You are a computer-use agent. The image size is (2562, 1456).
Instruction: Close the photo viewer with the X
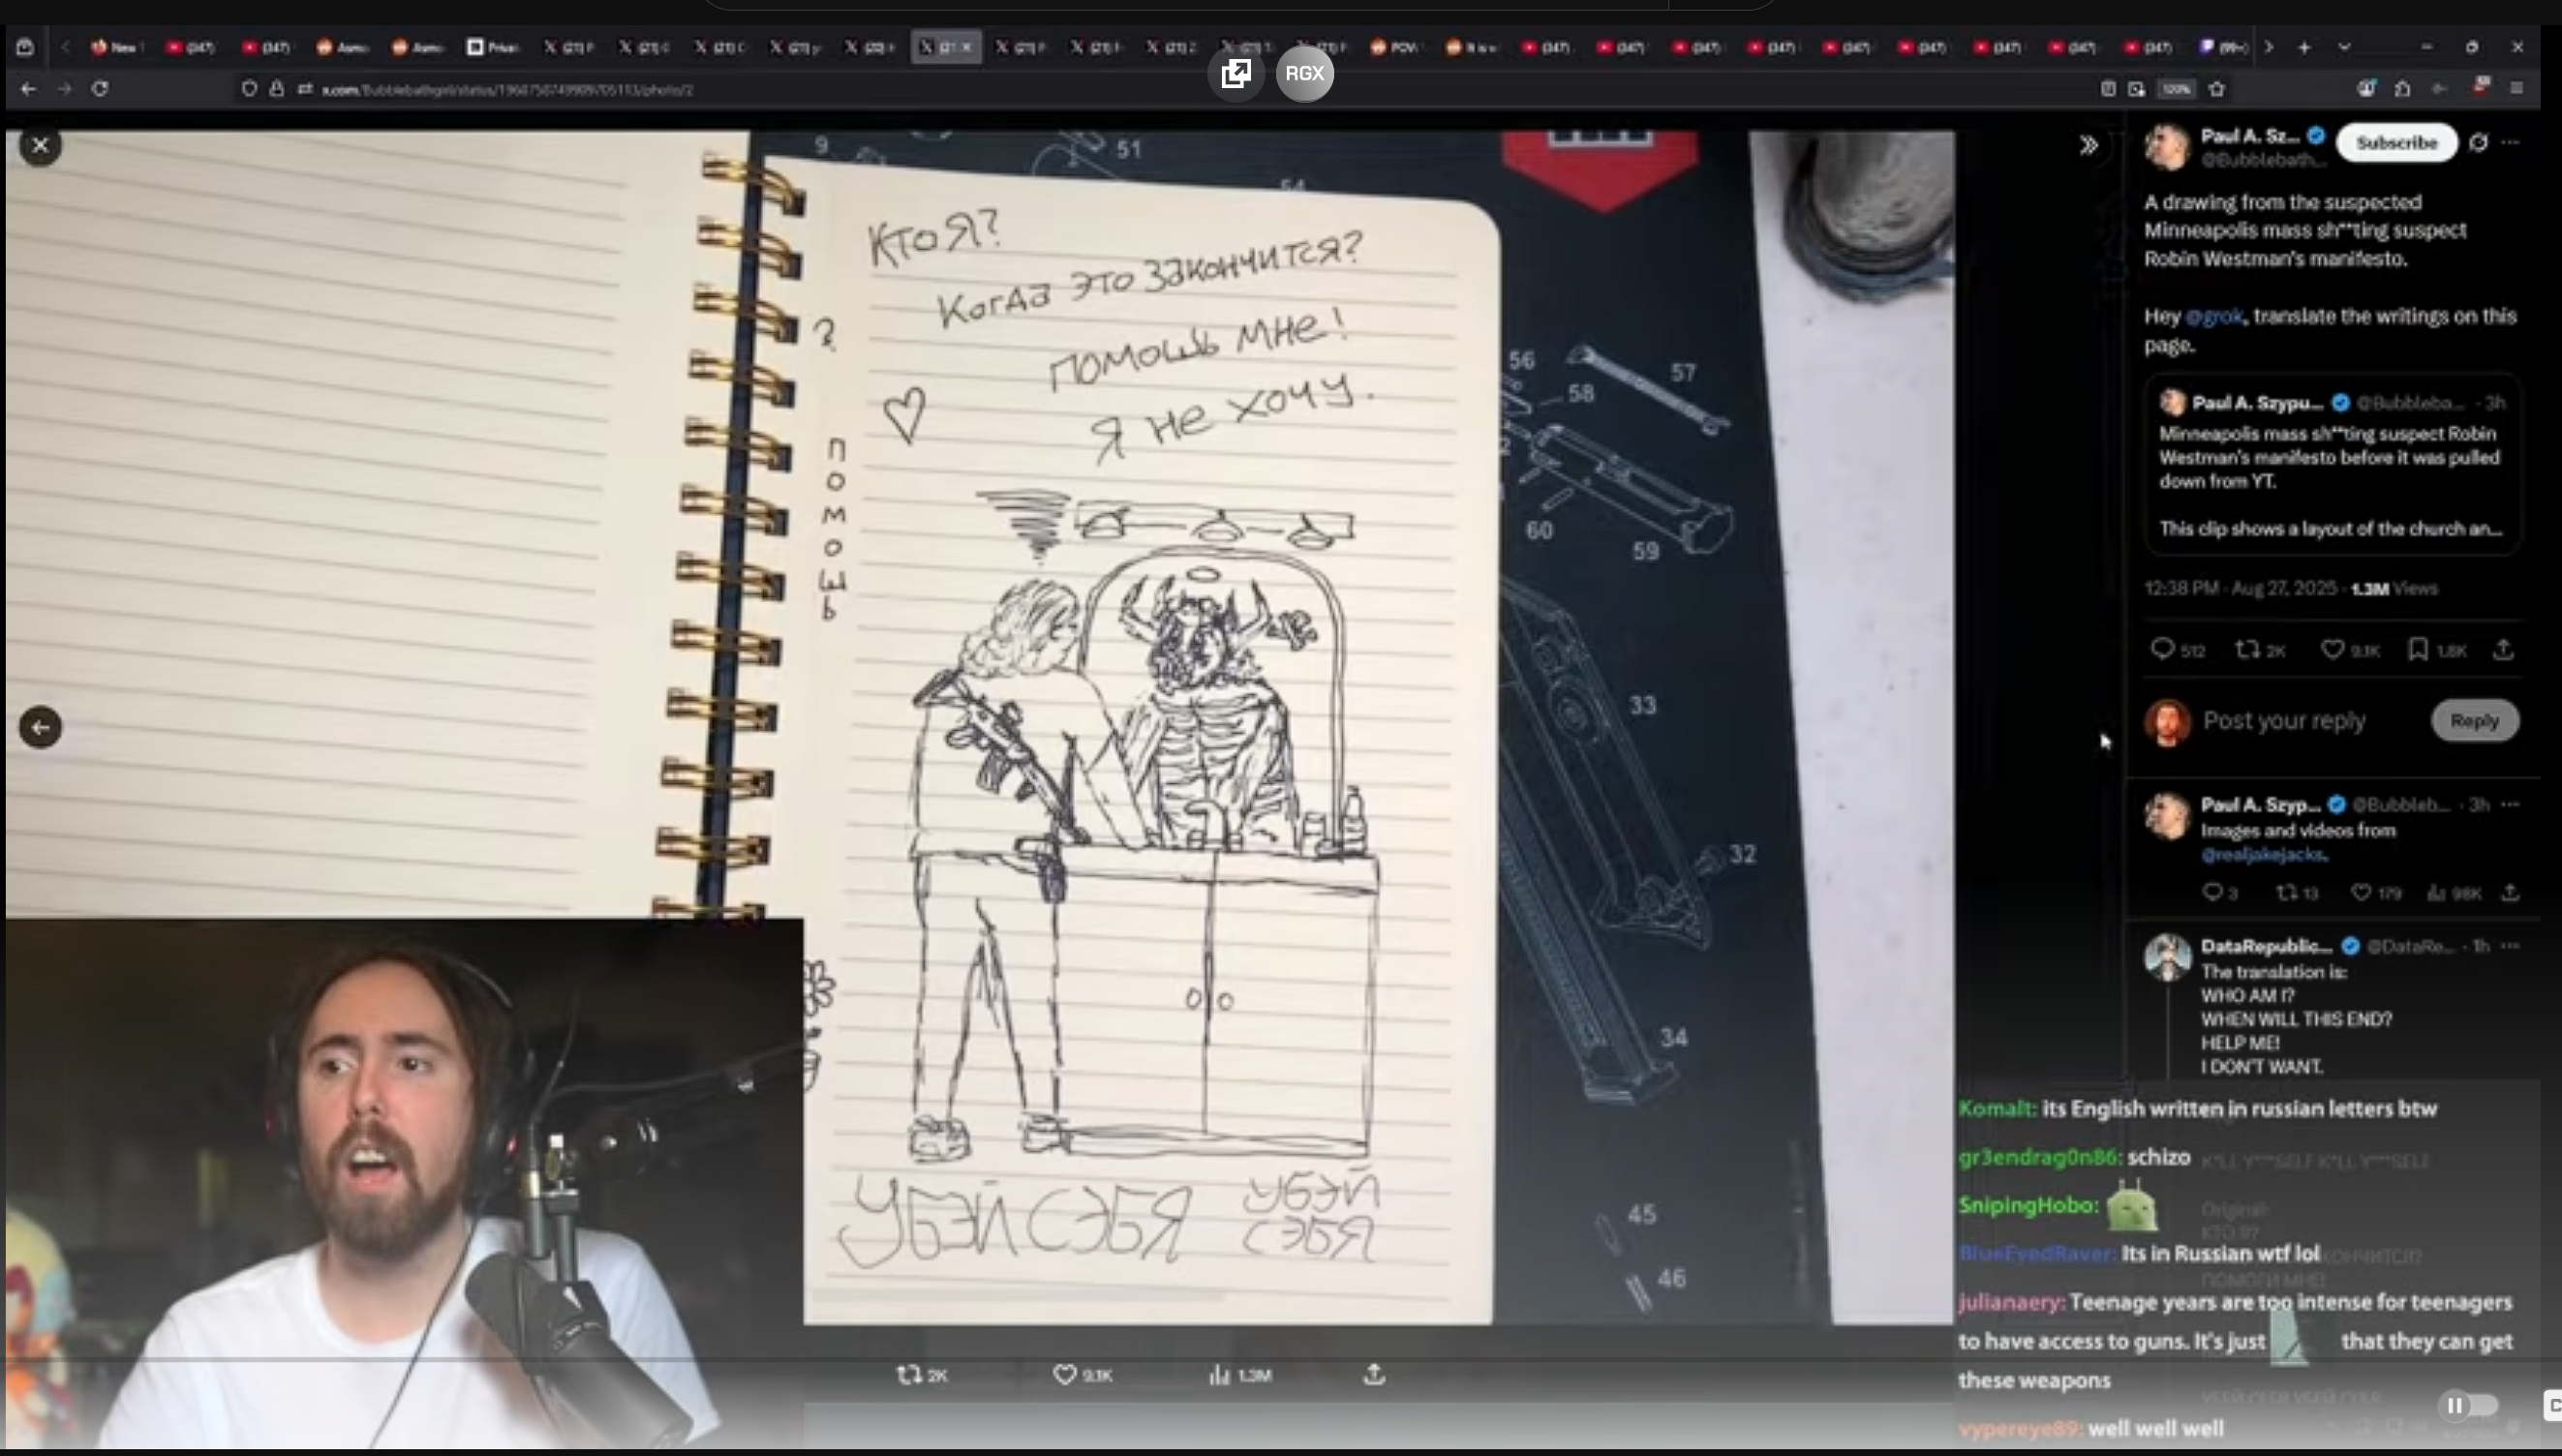(40, 146)
